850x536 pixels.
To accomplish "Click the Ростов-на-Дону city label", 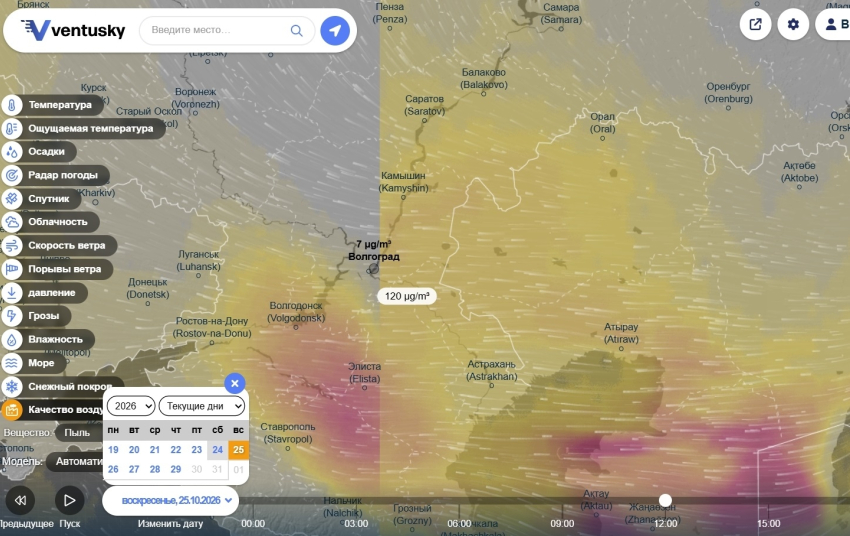I will click(212, 327).
